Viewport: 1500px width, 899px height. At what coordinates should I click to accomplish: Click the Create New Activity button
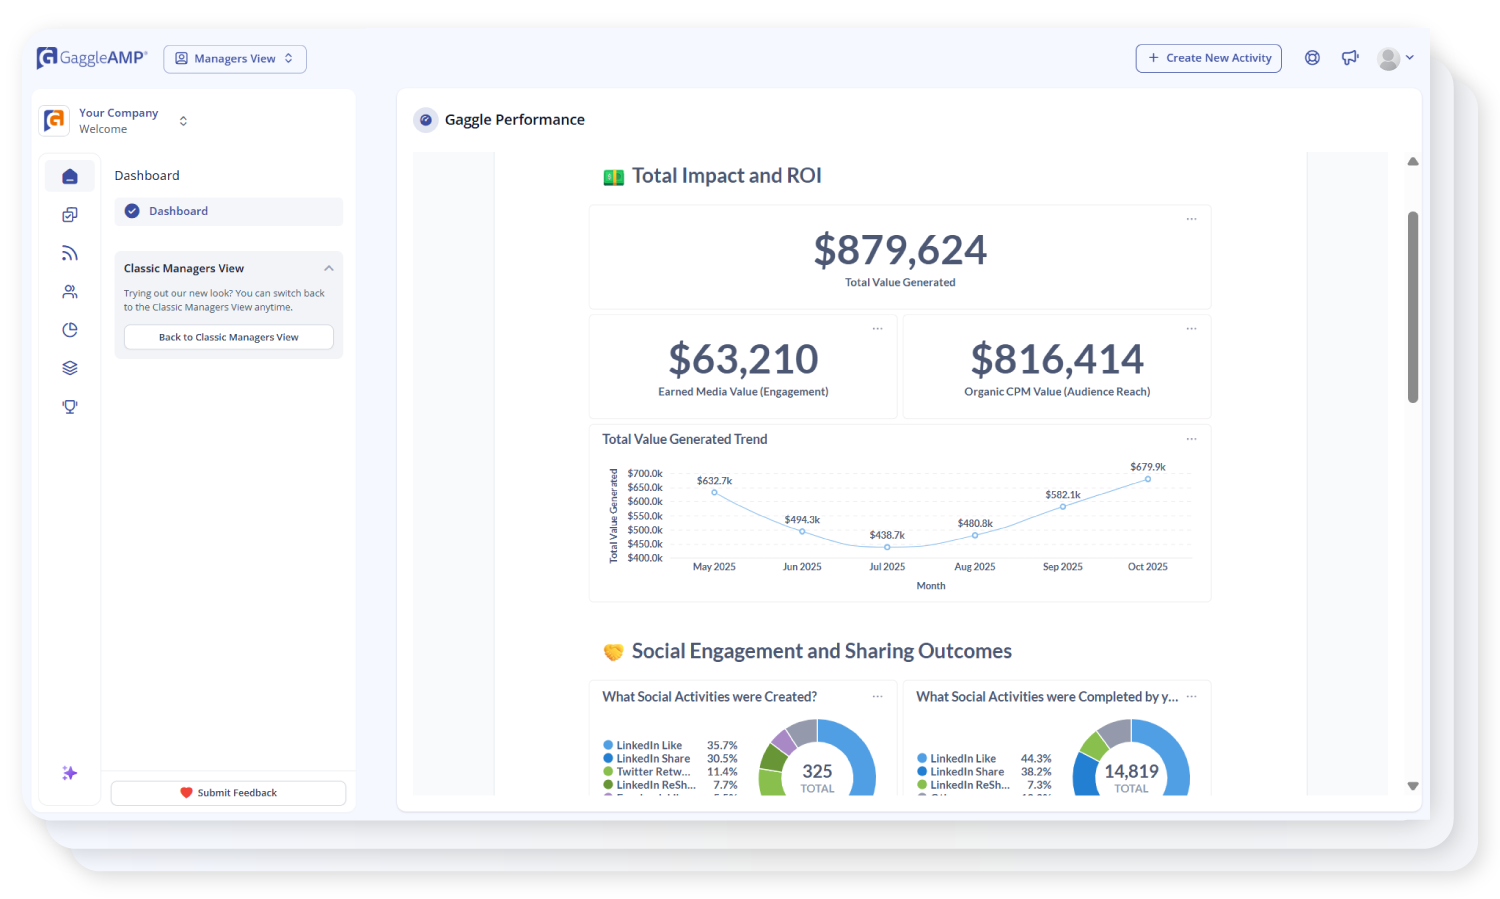pos(1208,58)
